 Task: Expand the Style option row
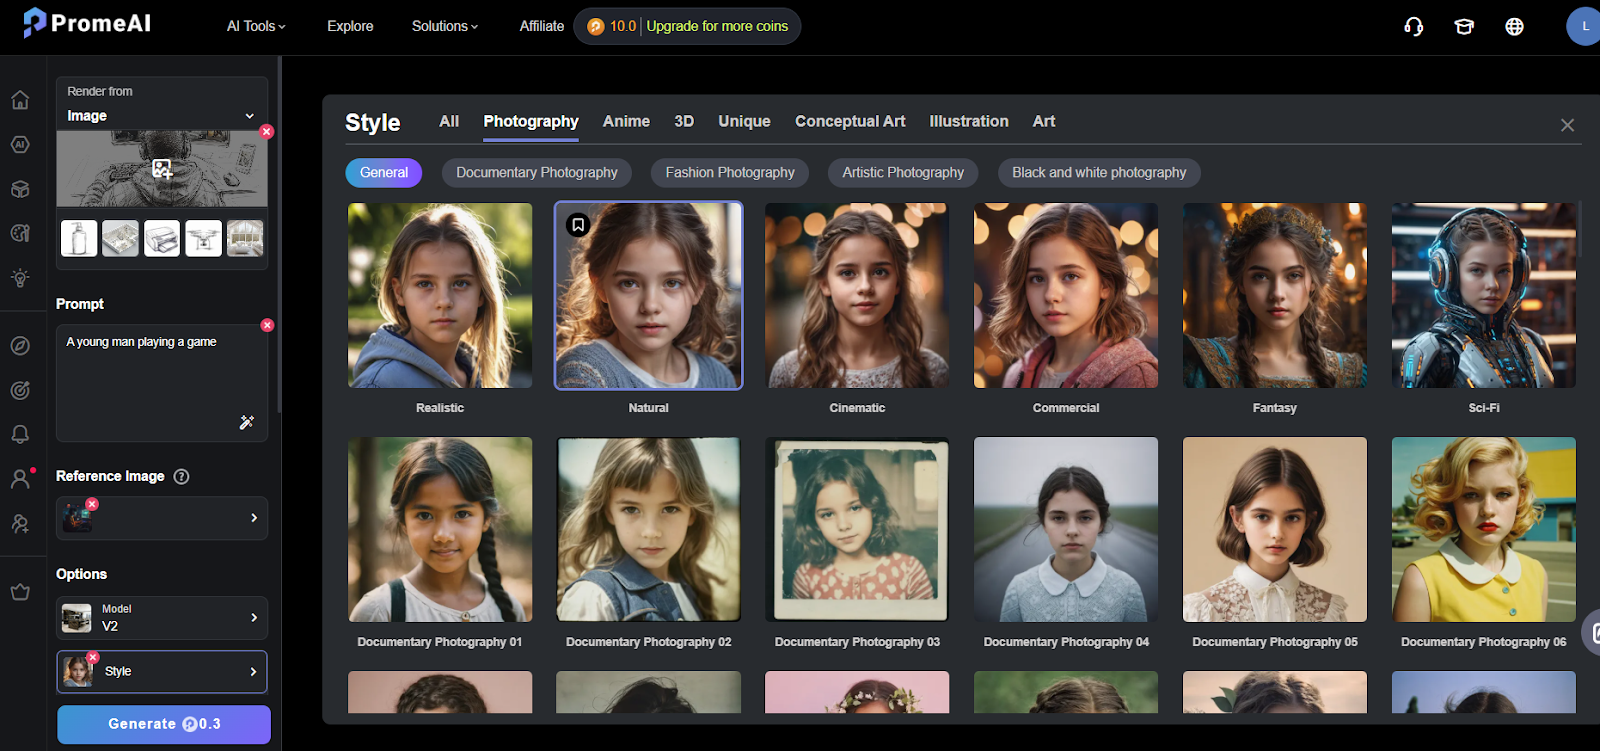162,672
